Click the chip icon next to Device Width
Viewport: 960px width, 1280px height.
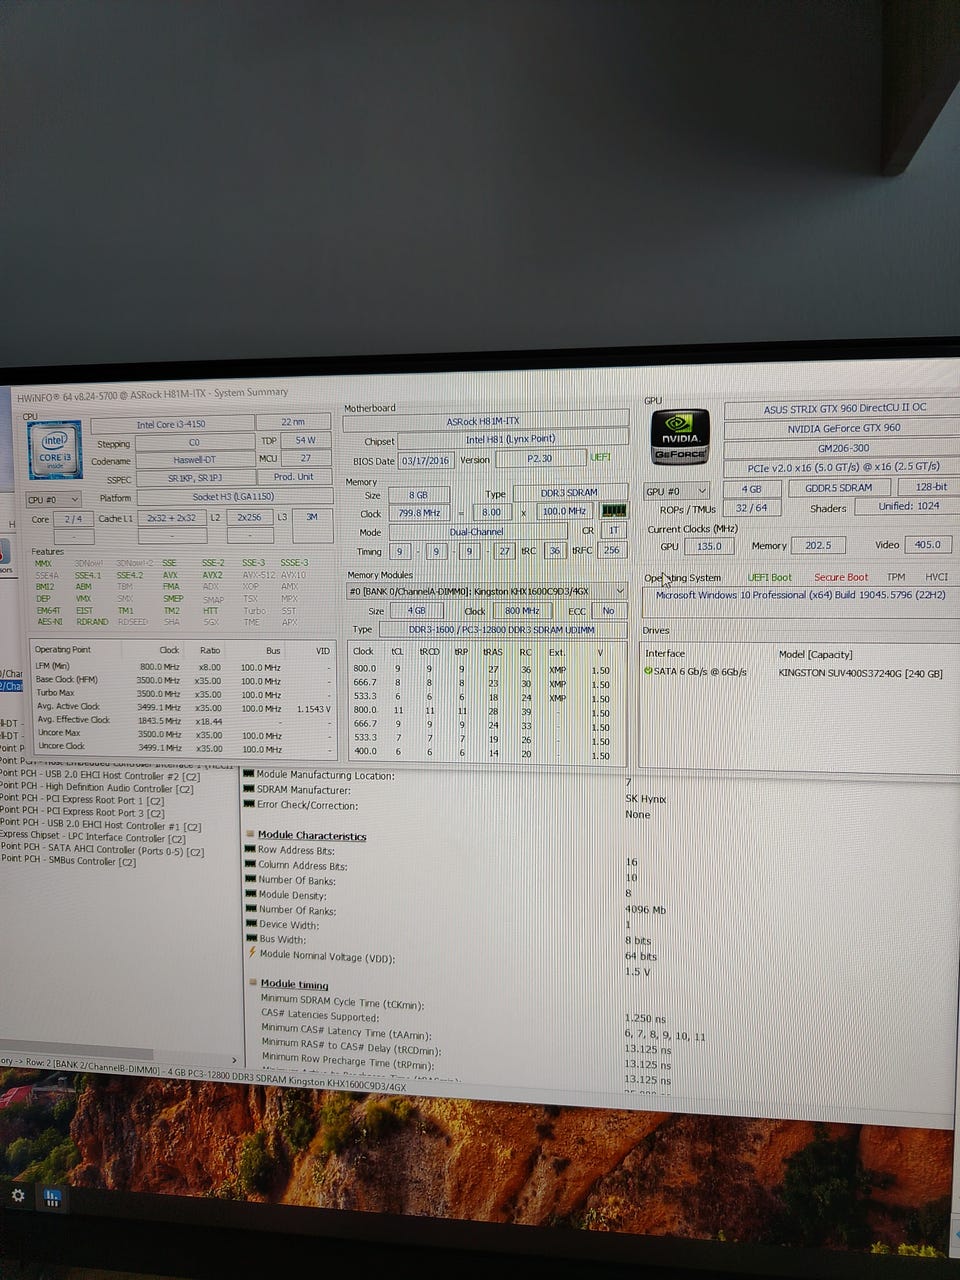tap(251, 924)
